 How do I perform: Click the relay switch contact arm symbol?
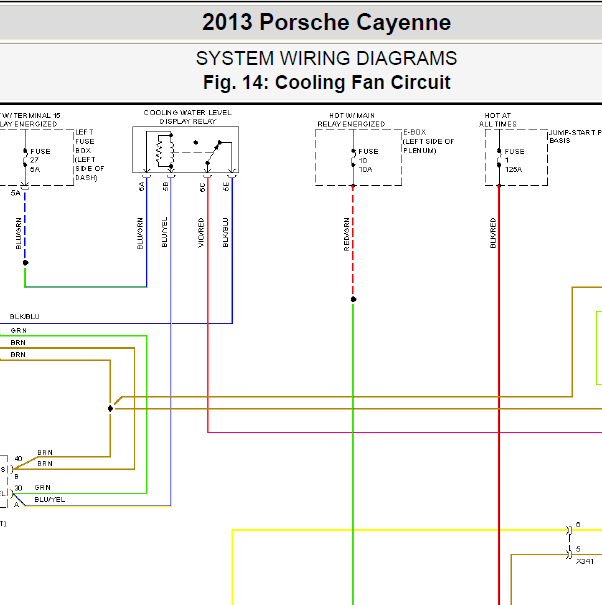point(213,152)
